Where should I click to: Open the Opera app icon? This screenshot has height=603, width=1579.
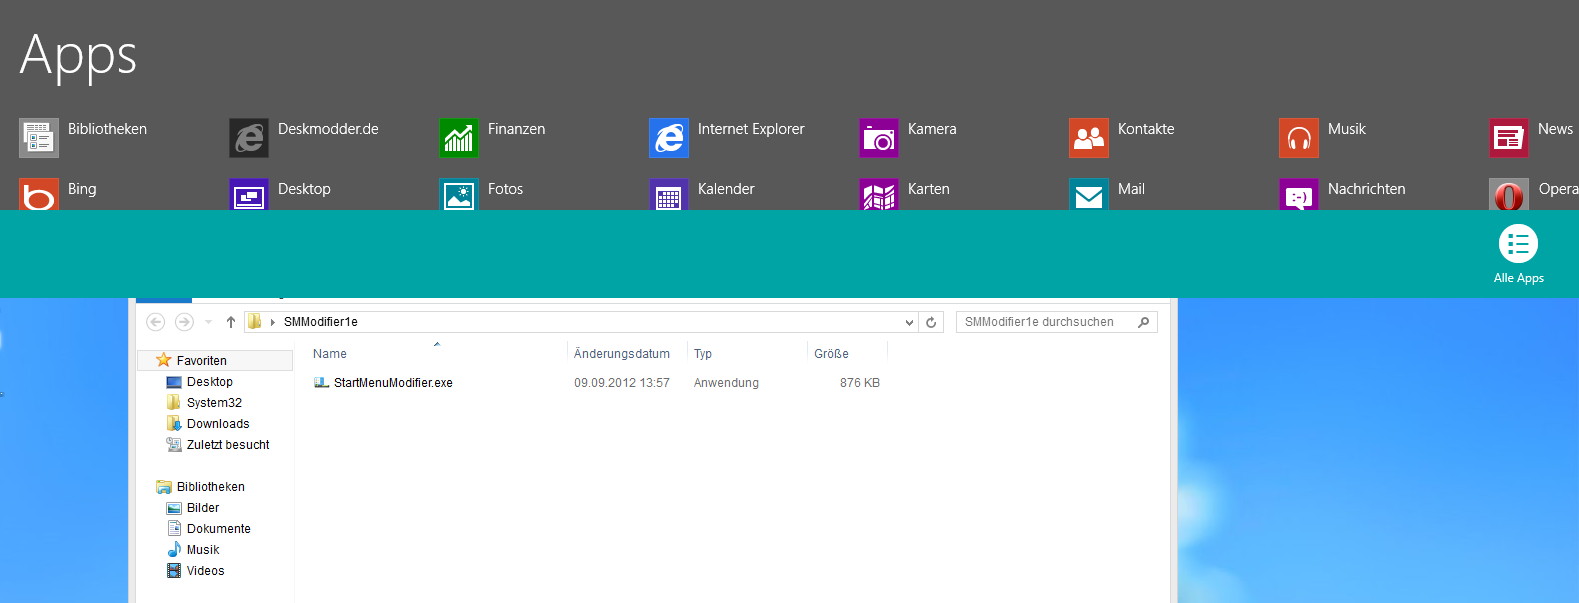1509,194
